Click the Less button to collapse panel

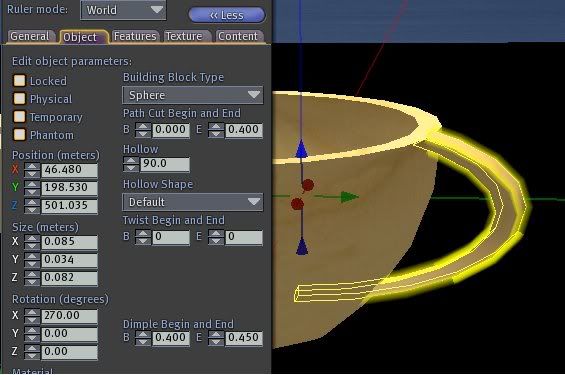coord(227,15)
